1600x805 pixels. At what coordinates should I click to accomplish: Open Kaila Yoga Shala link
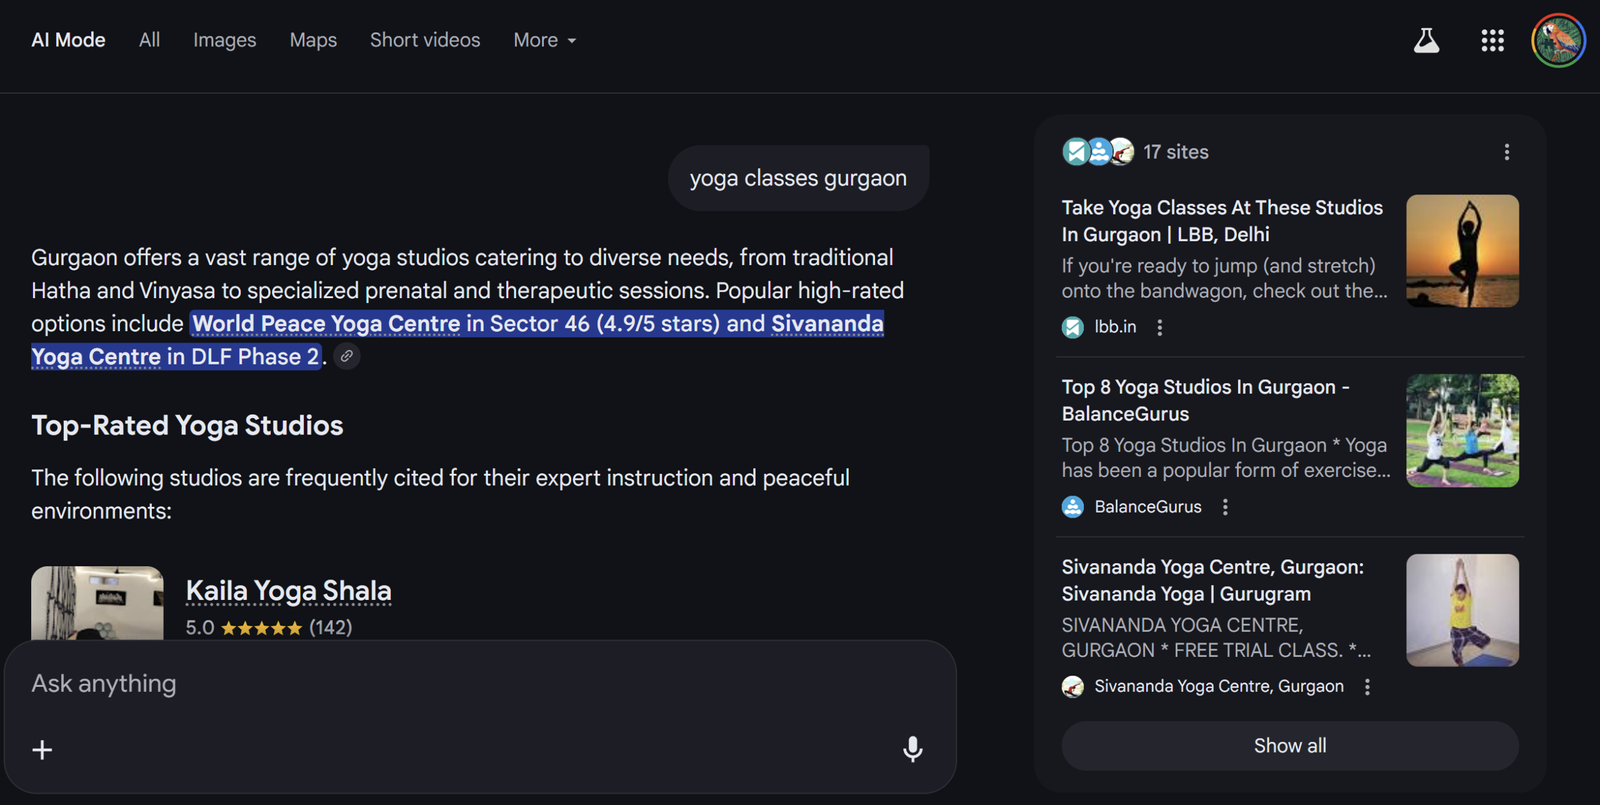tap(288, 591)
